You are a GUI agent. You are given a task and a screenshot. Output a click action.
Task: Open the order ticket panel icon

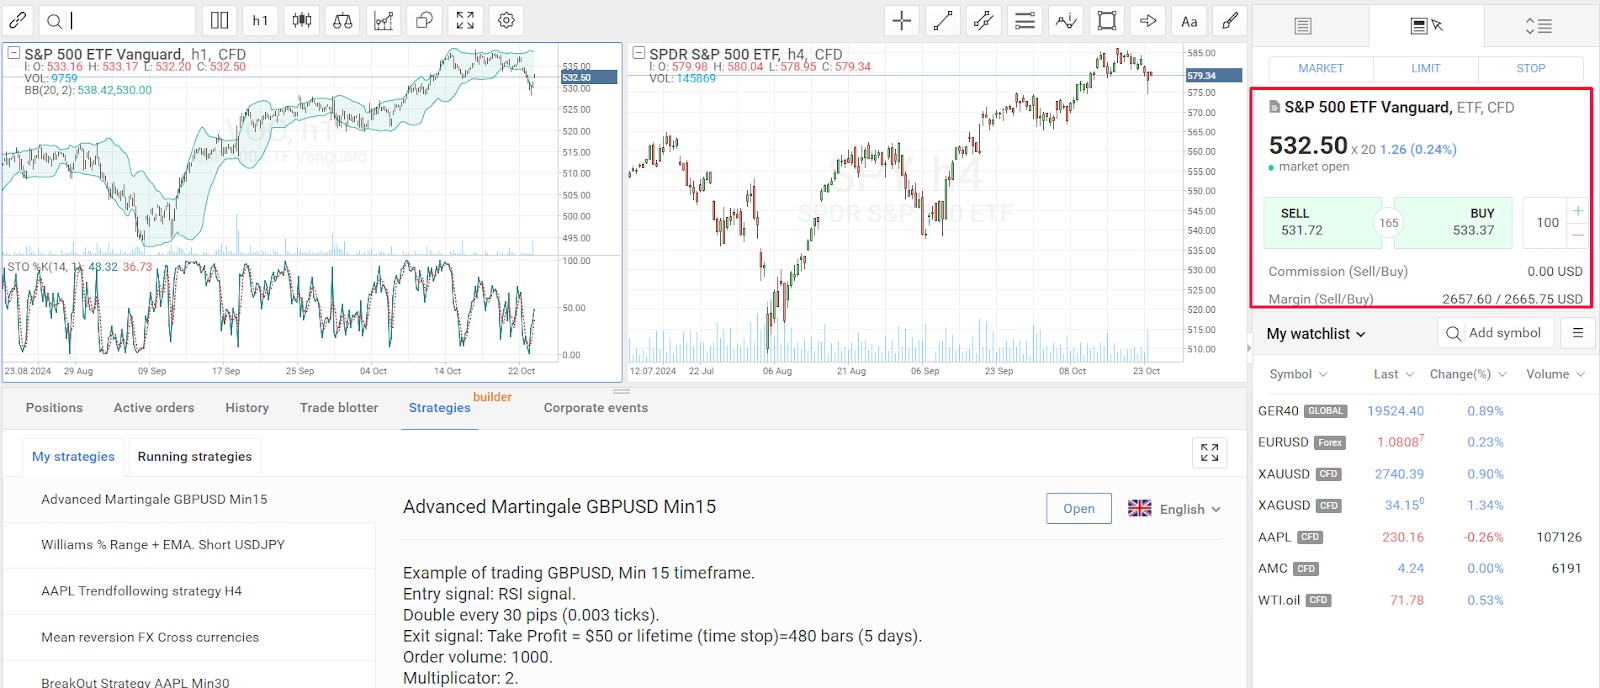[x=1427, y=26]
